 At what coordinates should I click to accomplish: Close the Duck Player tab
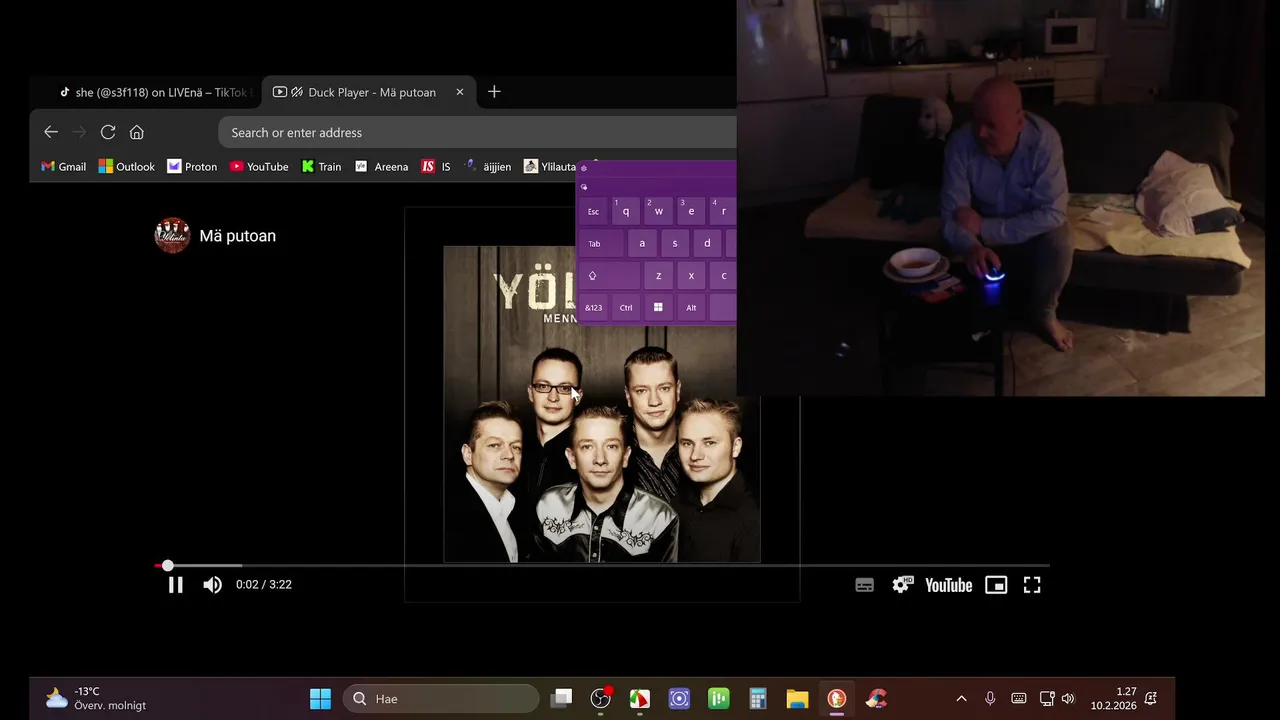pos(460,92)
